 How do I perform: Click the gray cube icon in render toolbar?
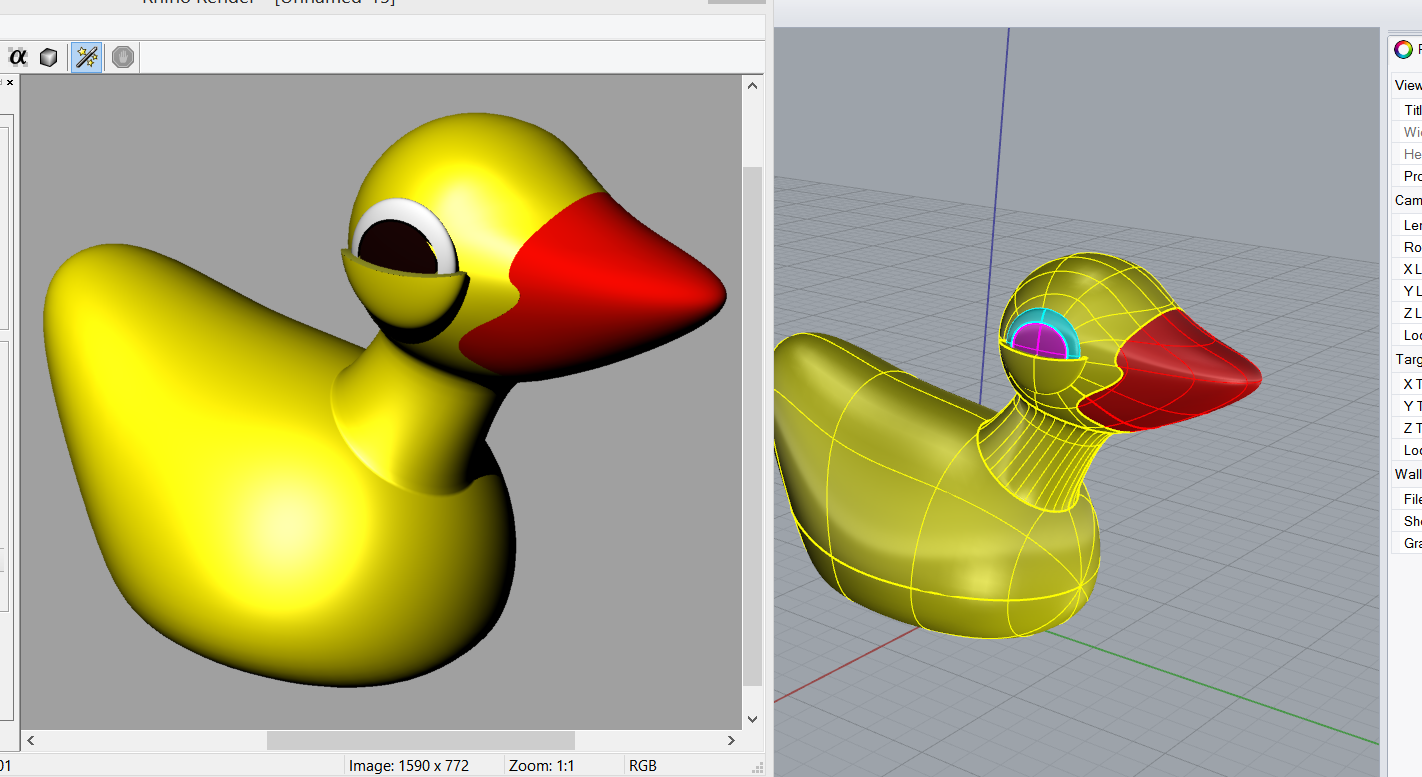click(x=48, y=57)
